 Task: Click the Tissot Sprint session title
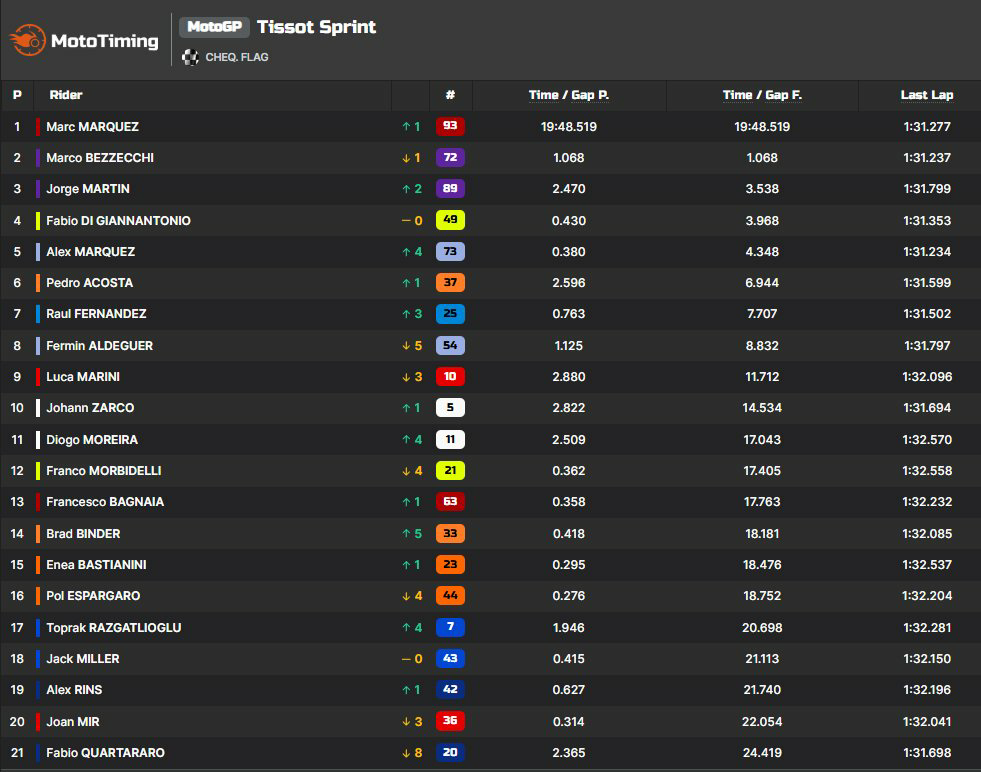click(x=317, y=27)
